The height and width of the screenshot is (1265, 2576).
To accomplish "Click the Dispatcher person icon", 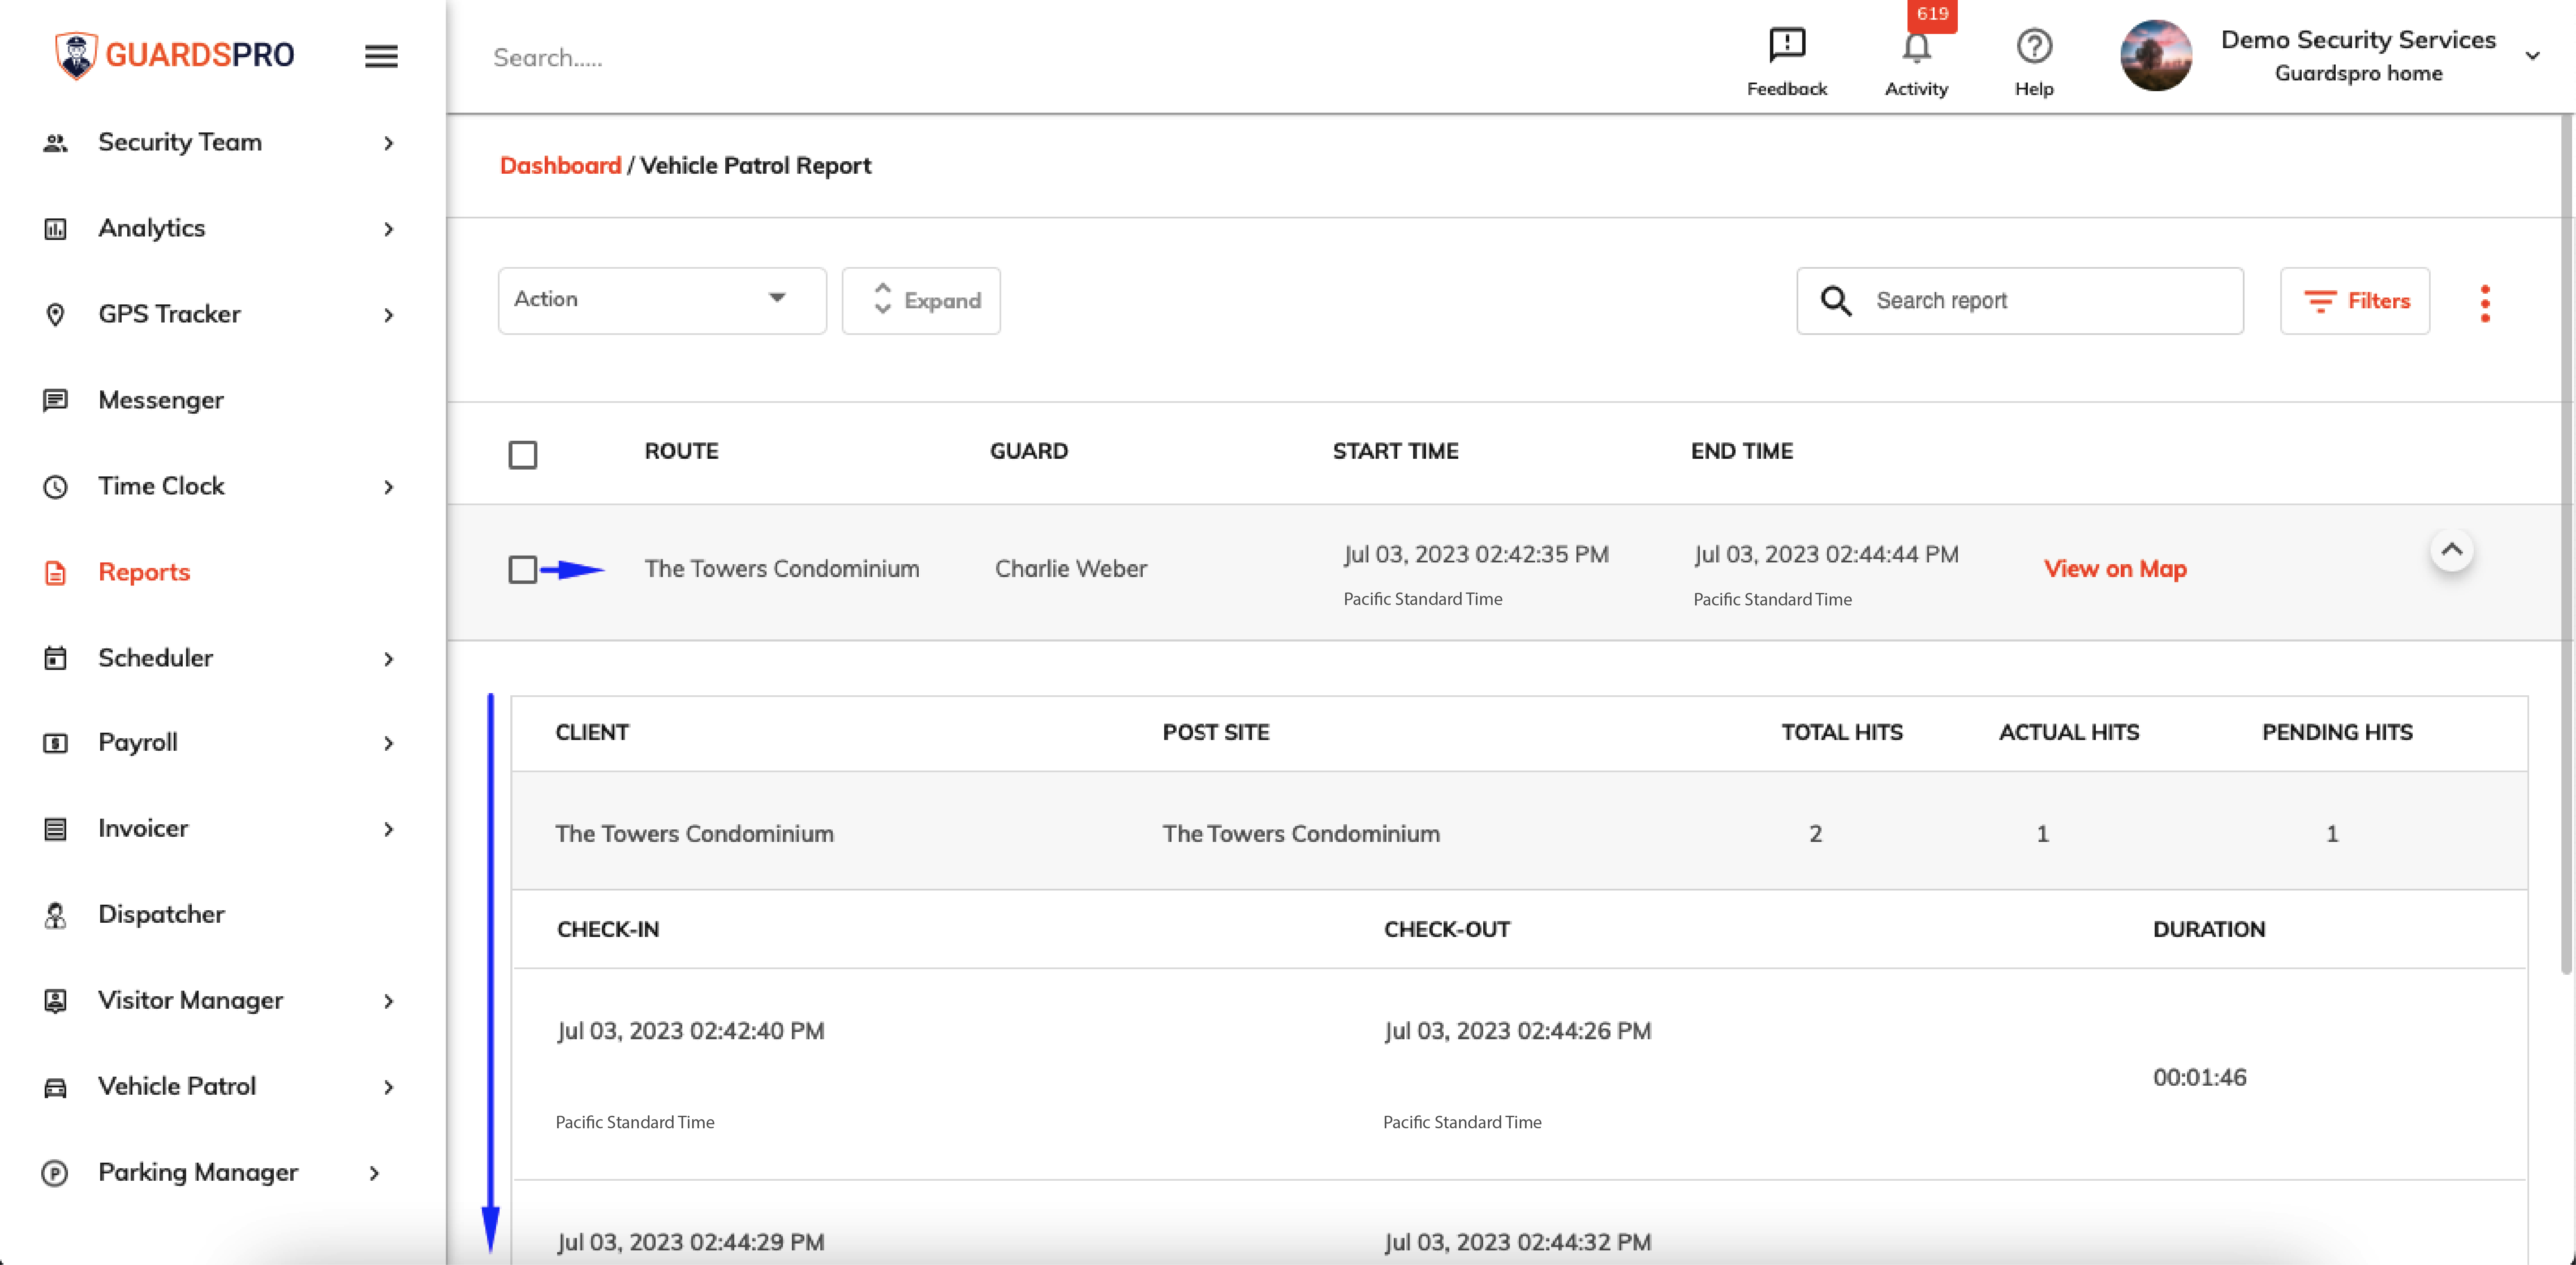I will pos(56,915).
